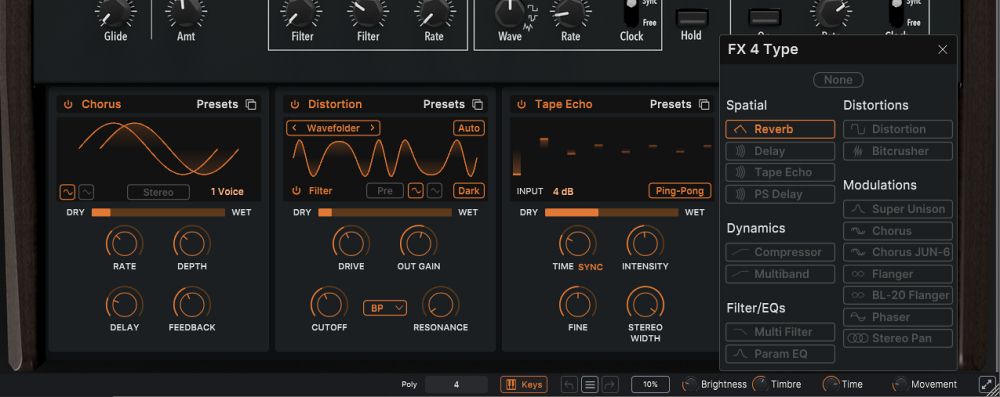Screen dimensions: 1000x397
Task: Click the Brightness macro knob
Action: click(690, 384)
